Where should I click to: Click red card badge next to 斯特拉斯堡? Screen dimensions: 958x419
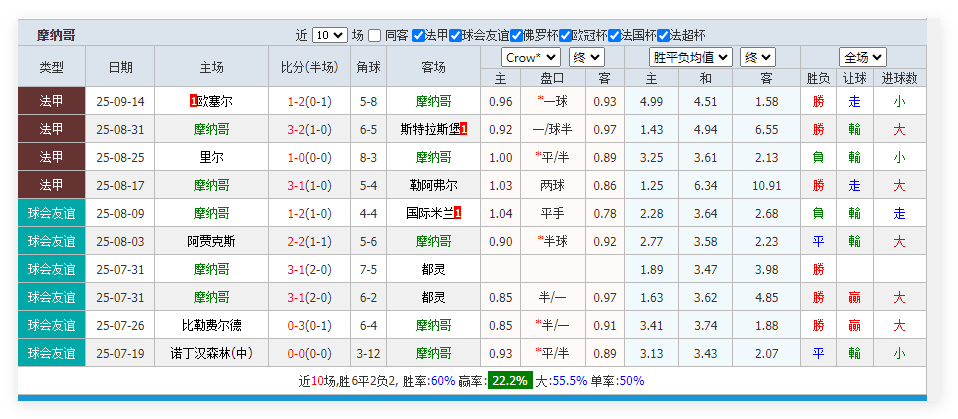(464, 129)
